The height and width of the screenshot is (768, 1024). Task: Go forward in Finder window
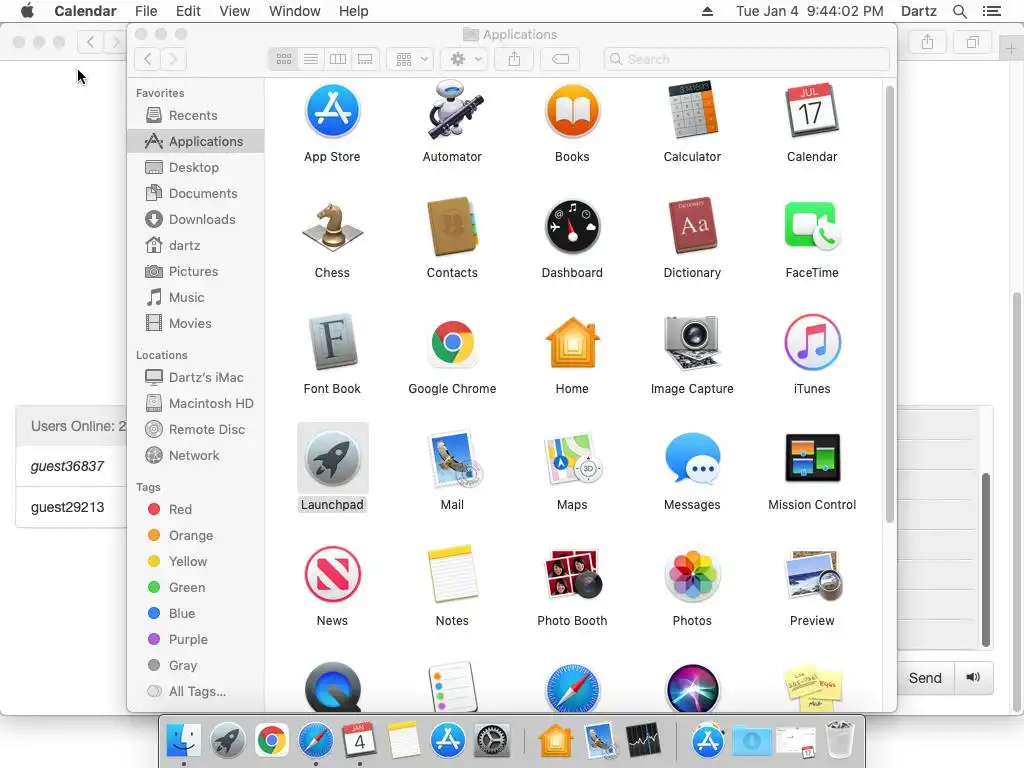[x=173, y=59]
